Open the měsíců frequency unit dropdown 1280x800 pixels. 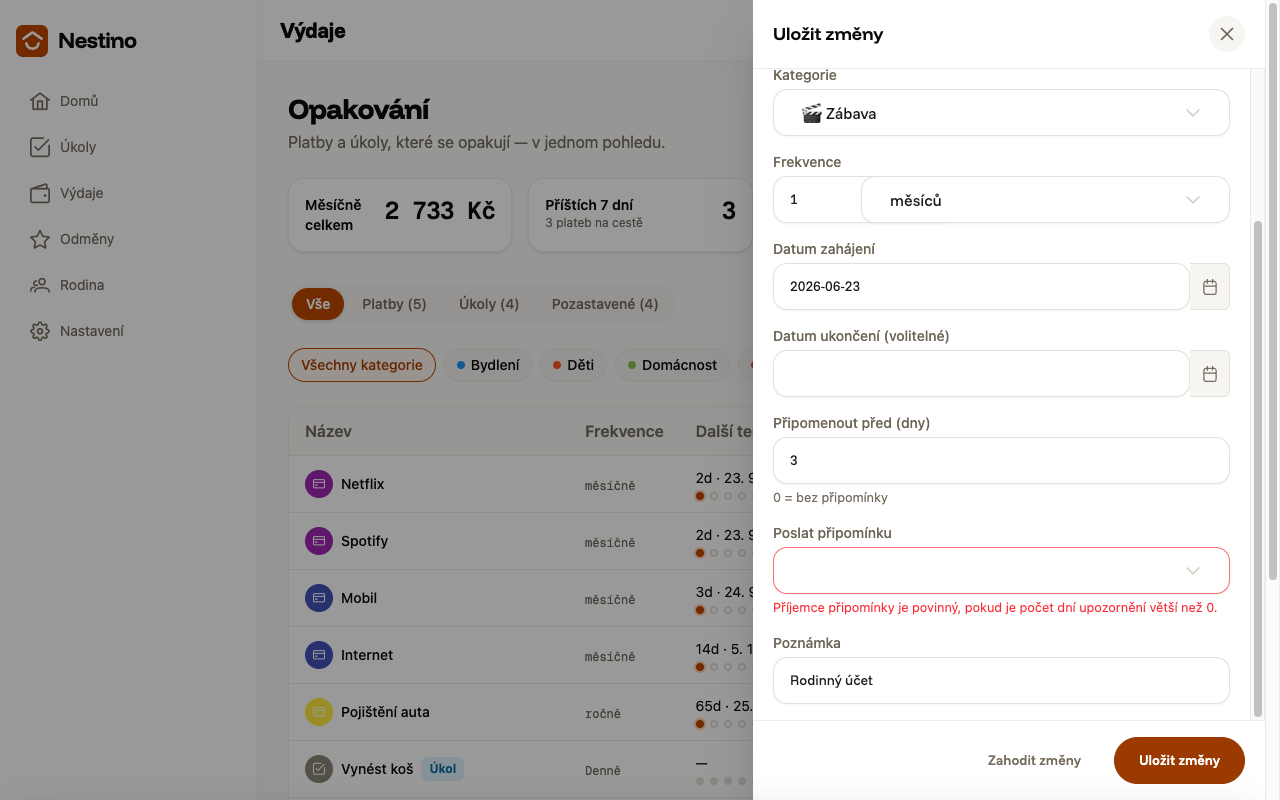click(x=1045, y=200)
